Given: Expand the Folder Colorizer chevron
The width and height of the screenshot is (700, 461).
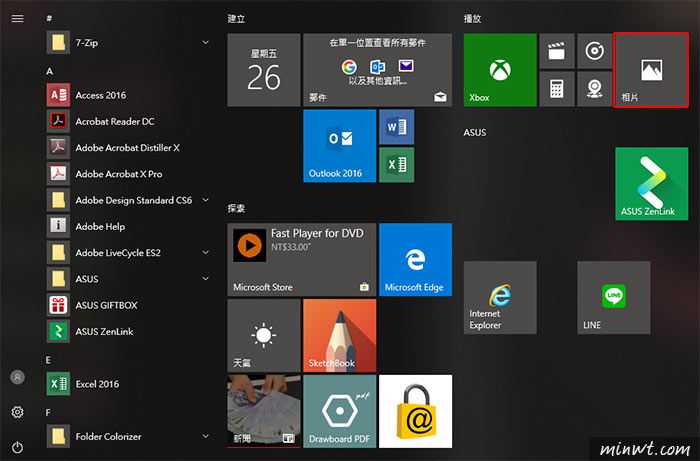Looking at the screenshot, I should click(x=206, y=436).
